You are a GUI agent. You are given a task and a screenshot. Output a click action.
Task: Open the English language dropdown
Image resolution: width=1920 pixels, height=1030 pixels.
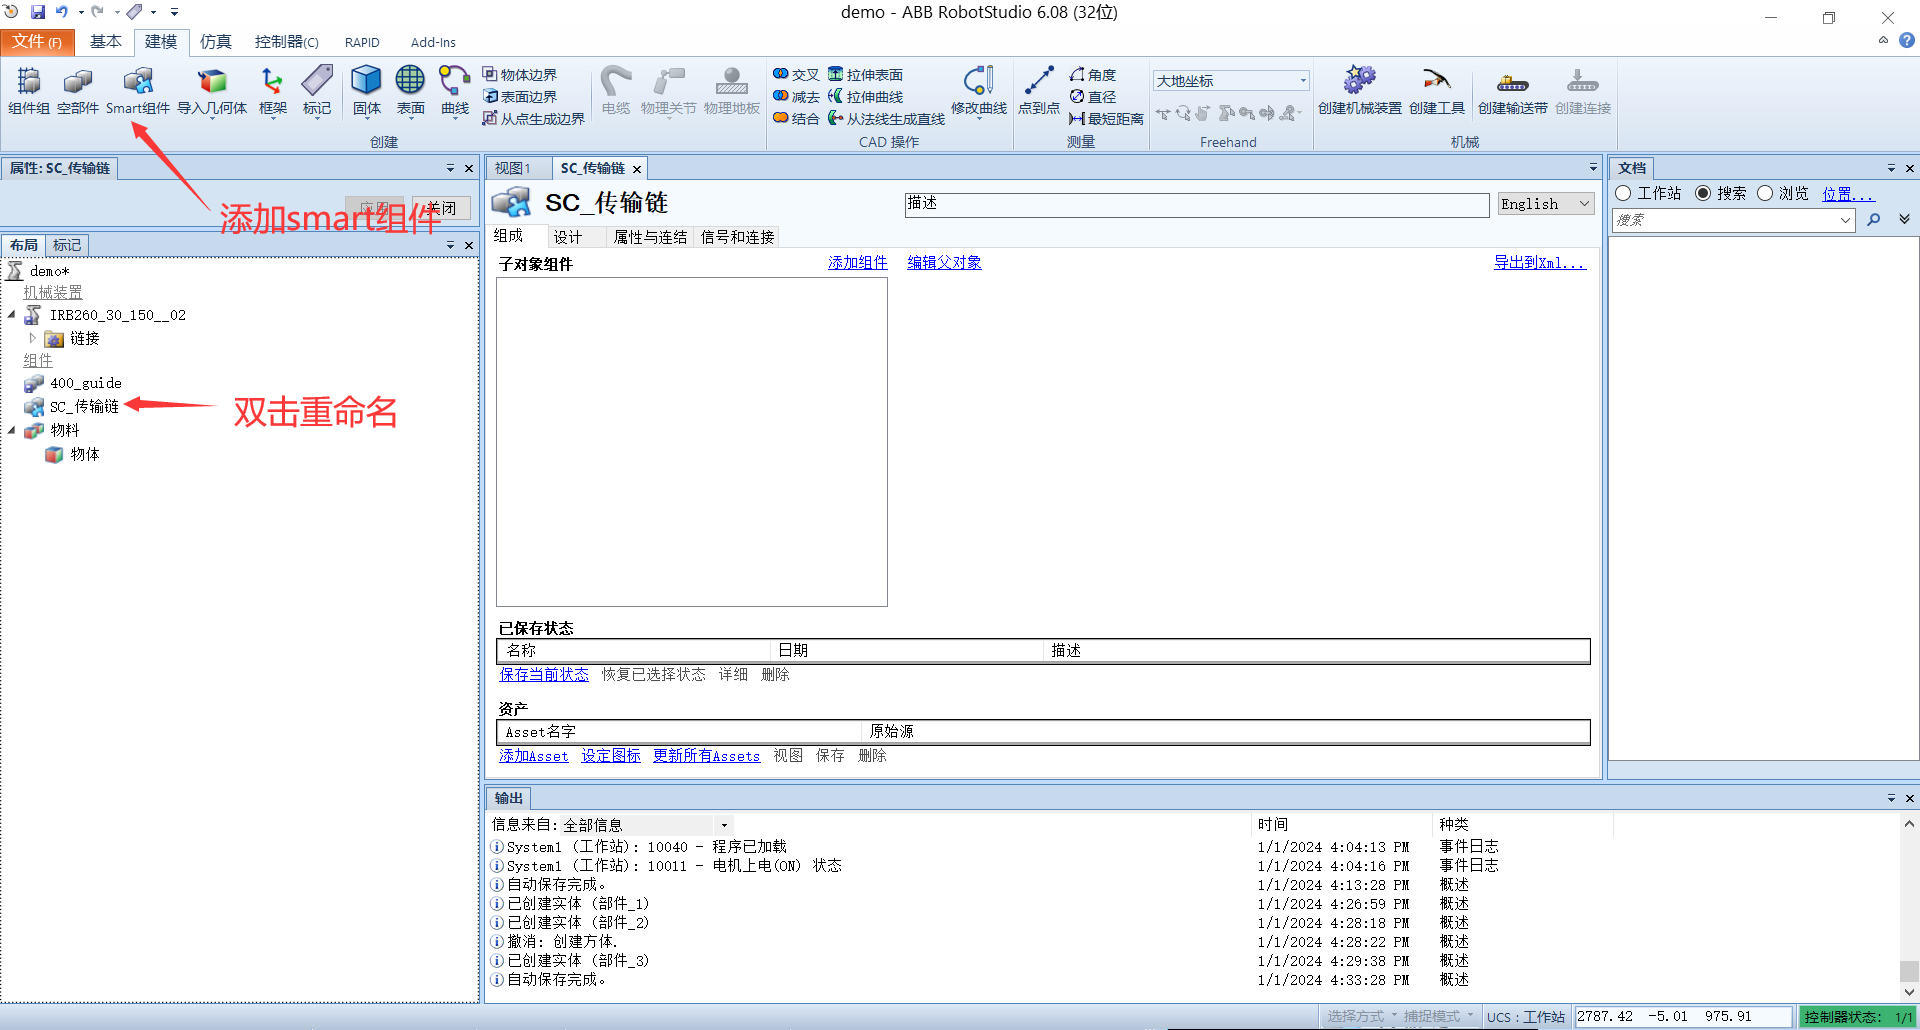[x=1546, y=204]
